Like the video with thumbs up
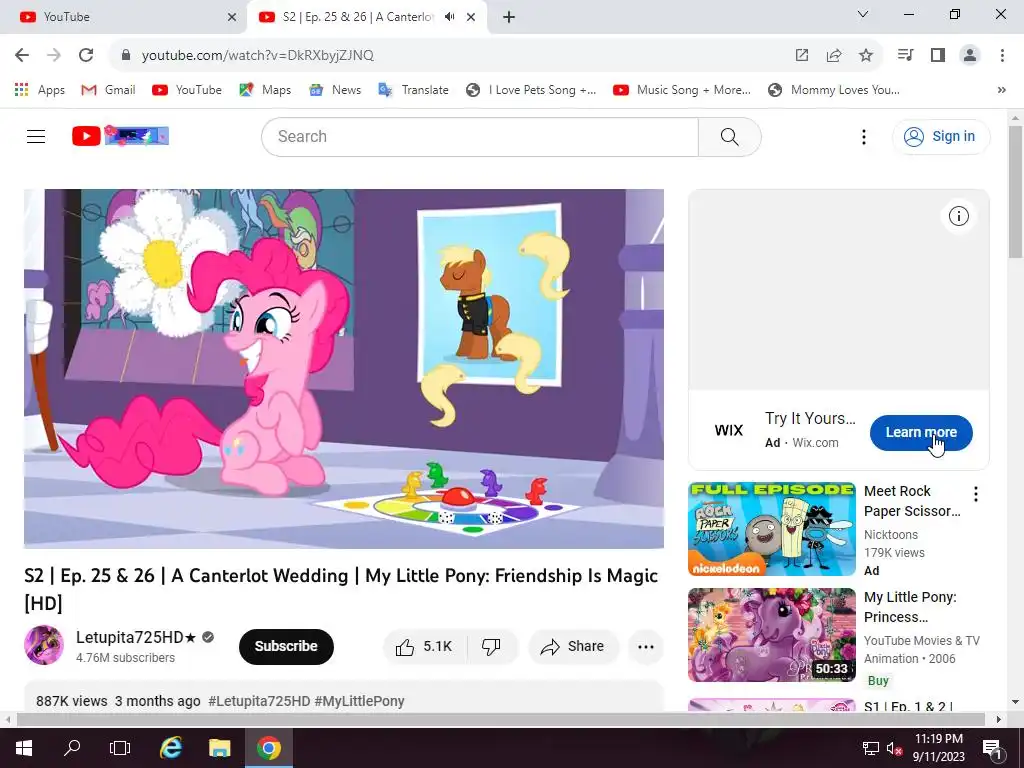This screenshot has width=1024, height=768. (424, 647)
